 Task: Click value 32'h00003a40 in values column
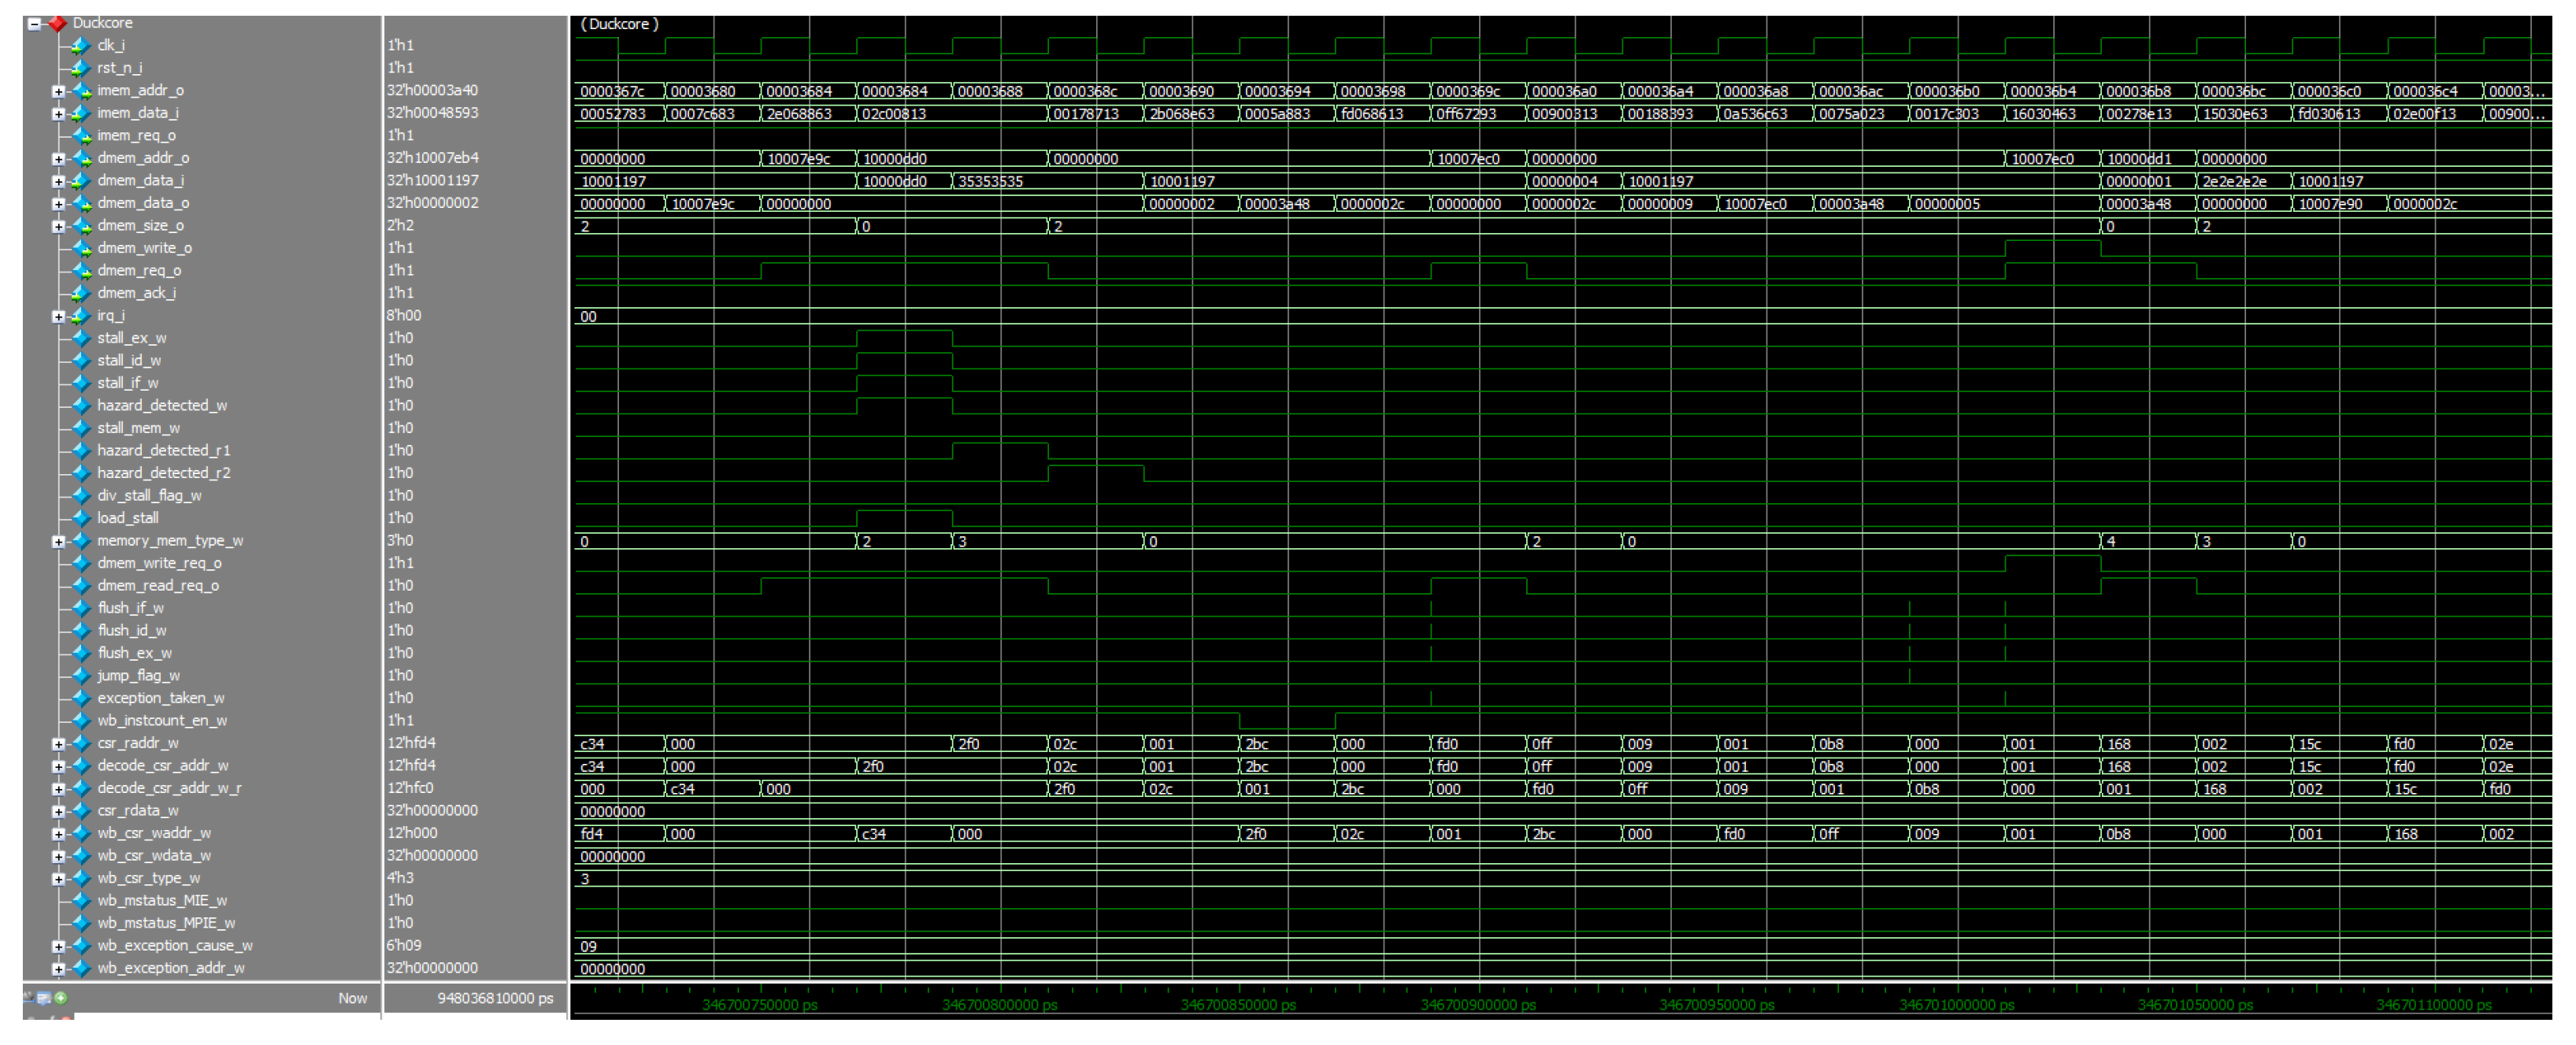(433, 91)
